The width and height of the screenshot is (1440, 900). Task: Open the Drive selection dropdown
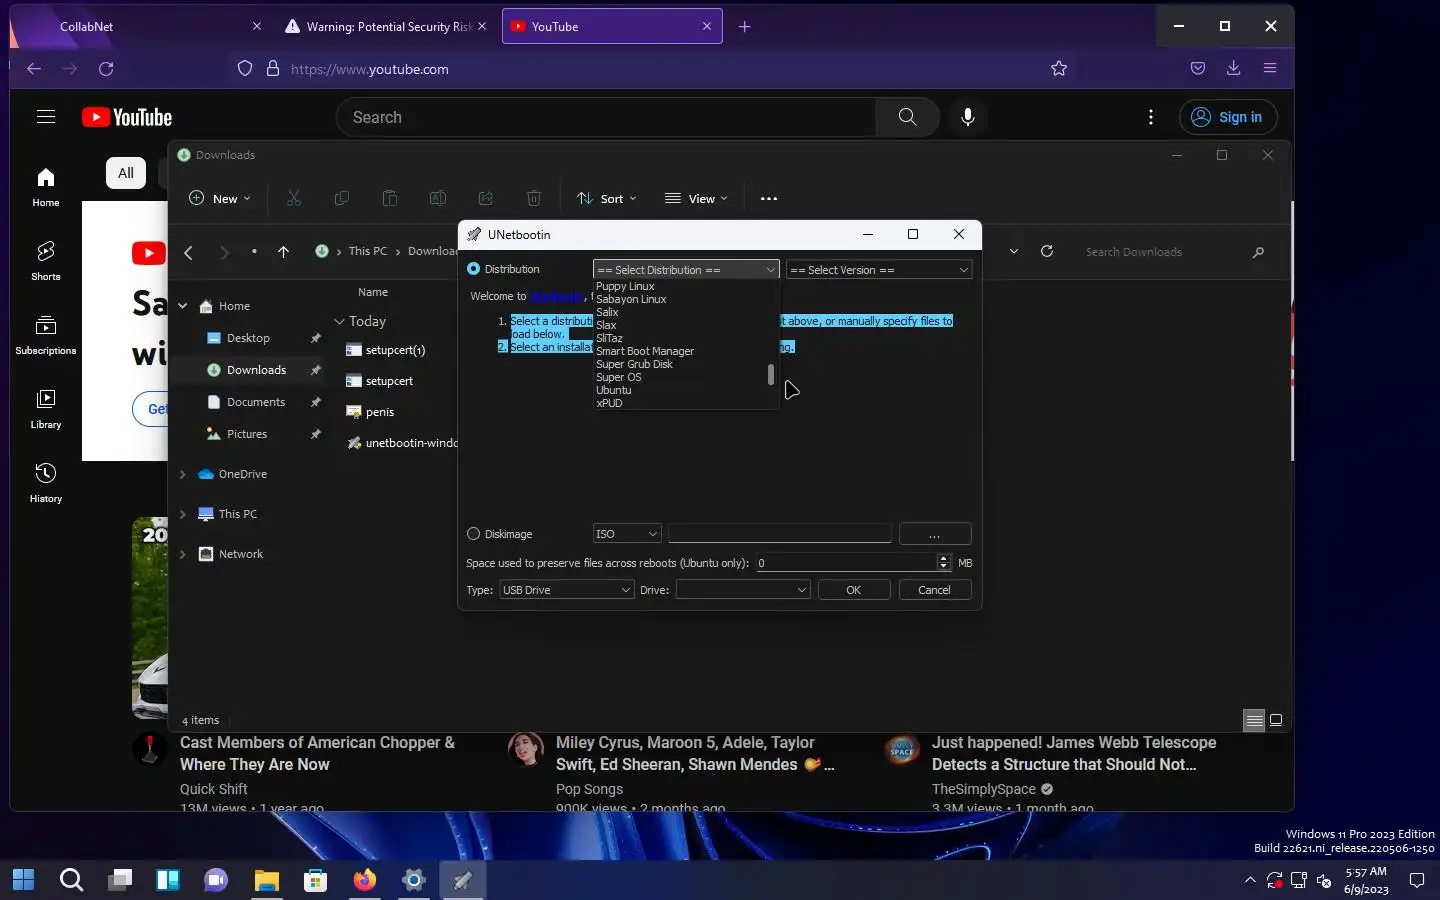(x=743, y=590)
